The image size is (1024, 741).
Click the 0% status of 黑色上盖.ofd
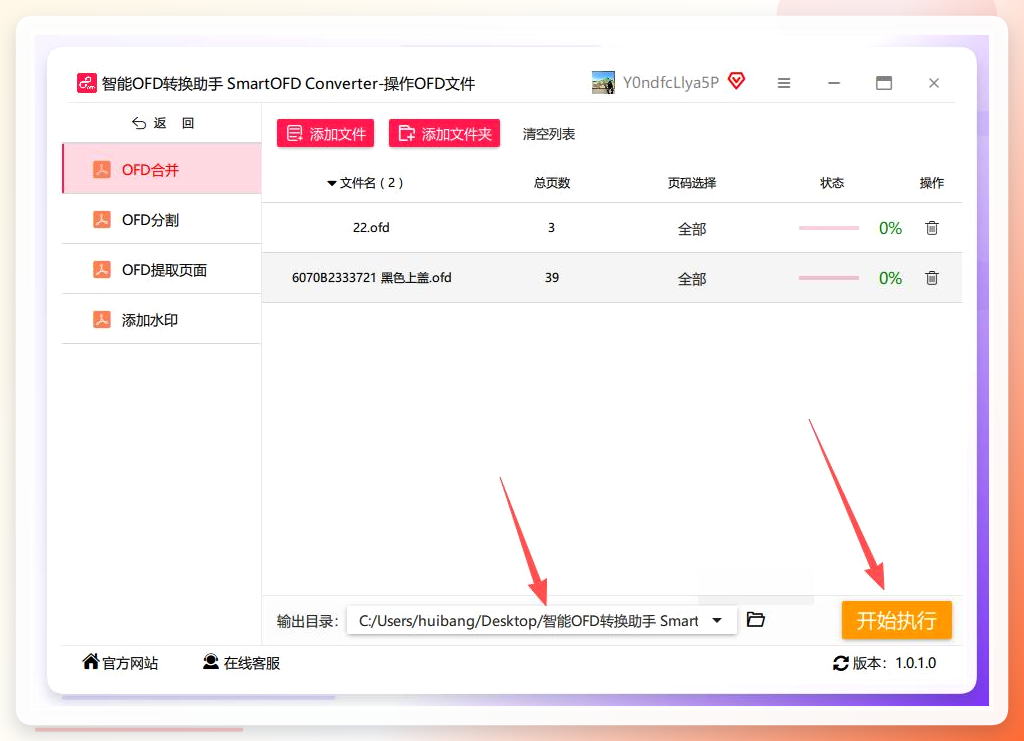click(x=890, y=278)
